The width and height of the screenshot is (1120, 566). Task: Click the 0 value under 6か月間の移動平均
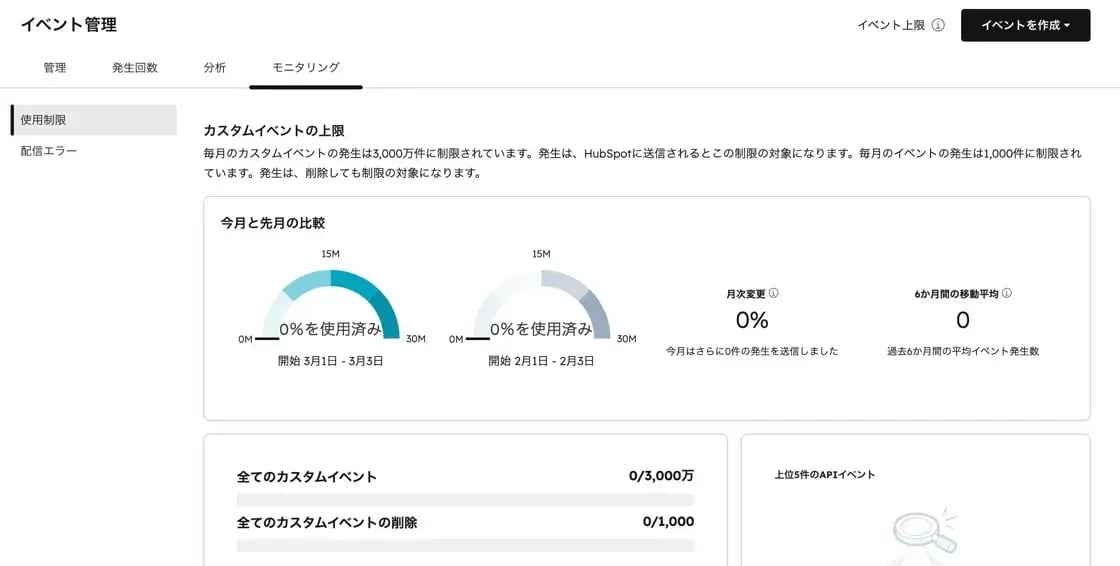pos(963,320)
